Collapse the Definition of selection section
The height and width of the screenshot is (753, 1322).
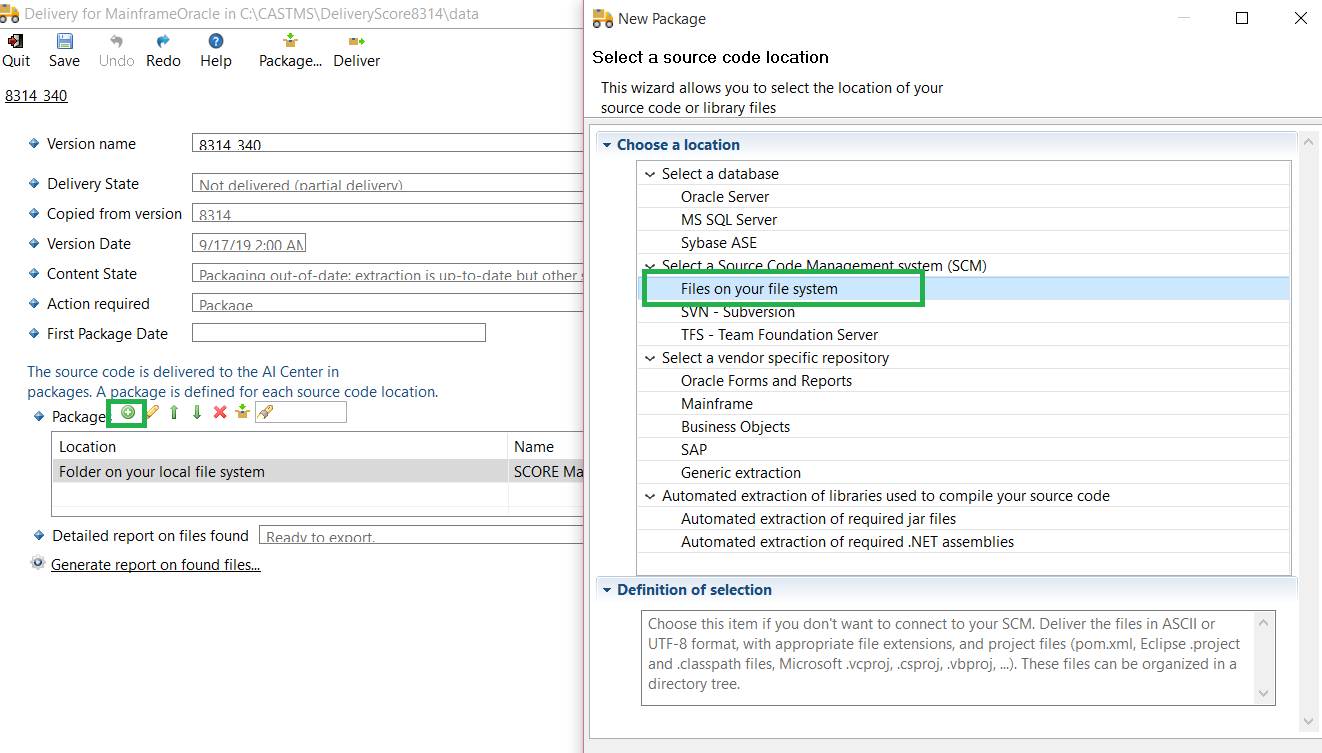(x=607, y=590)
